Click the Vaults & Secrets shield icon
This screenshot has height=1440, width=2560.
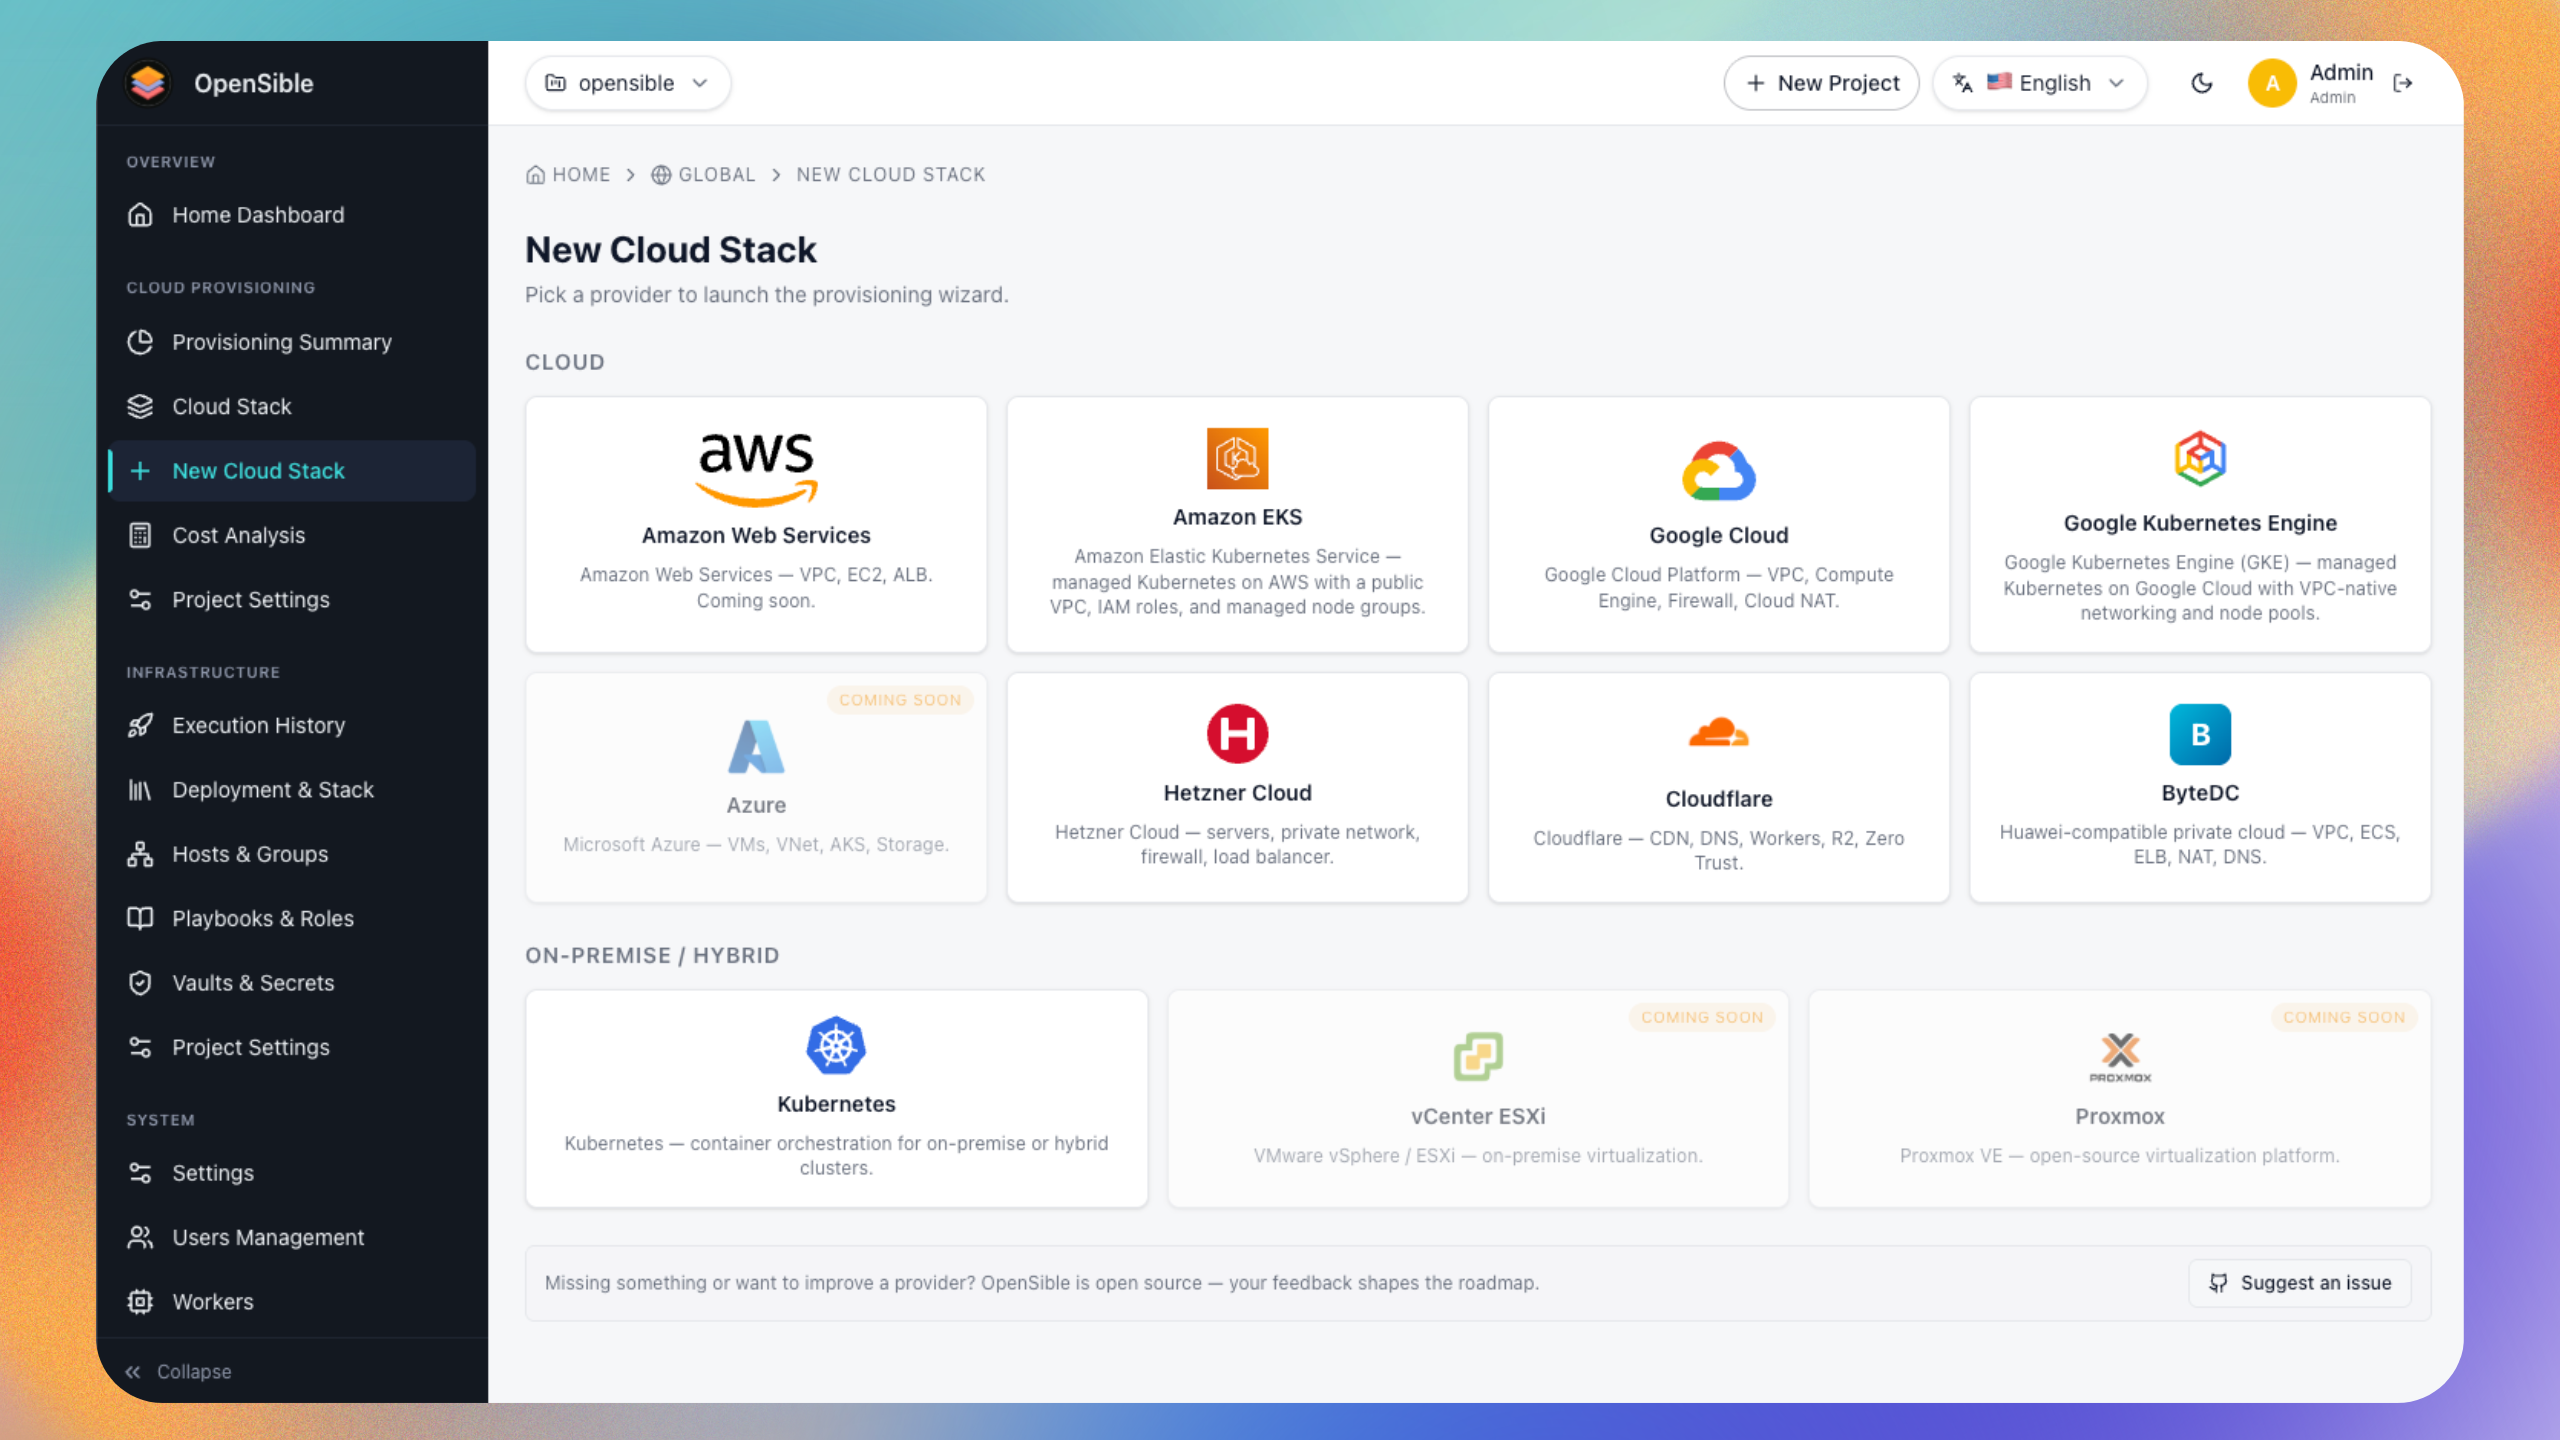[140, 983]
